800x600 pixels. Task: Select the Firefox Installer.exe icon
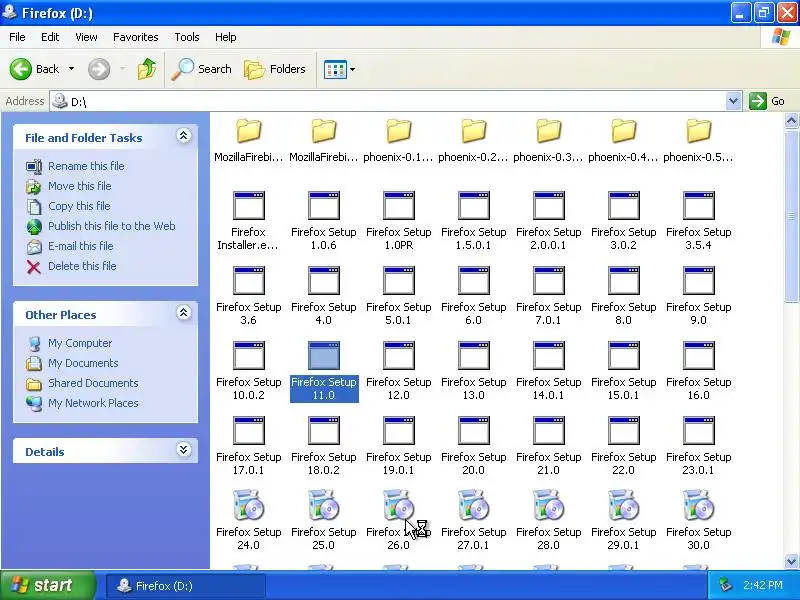(x=248, y=206)
